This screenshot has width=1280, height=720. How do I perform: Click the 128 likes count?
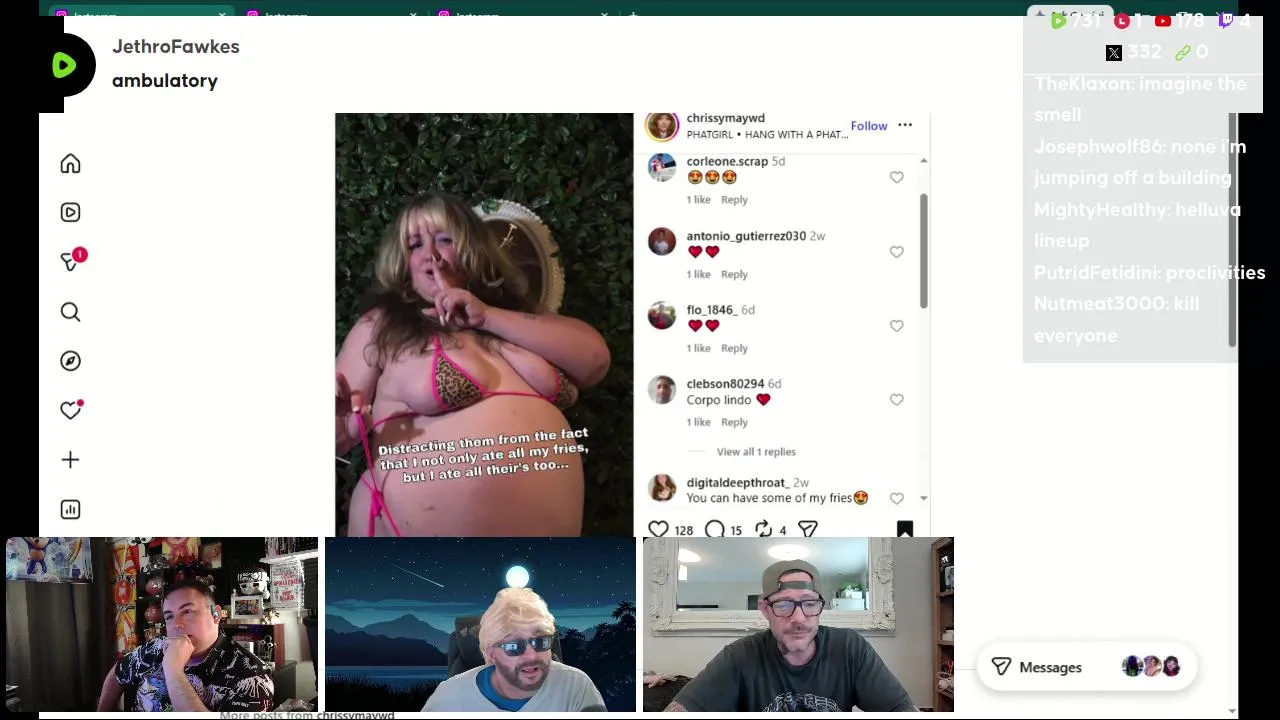(684, 530)
